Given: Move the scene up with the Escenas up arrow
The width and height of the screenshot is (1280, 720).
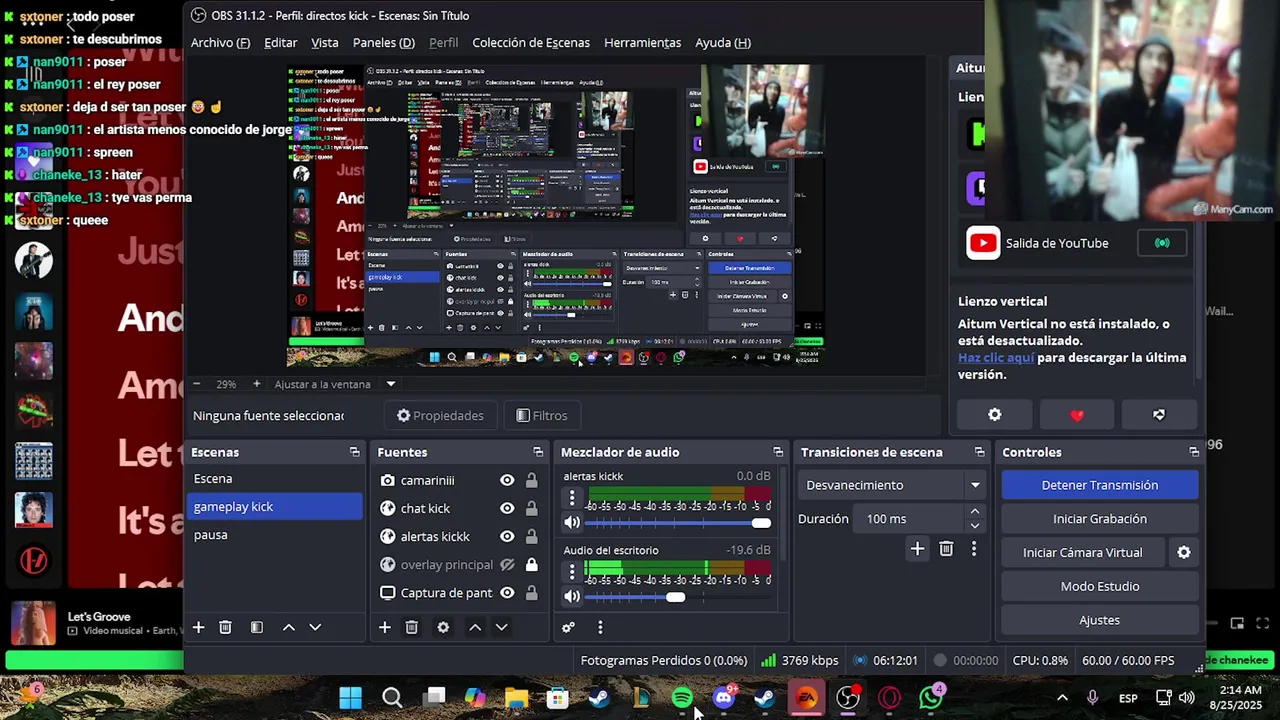Looking at the screenshot, I should 288,627.
